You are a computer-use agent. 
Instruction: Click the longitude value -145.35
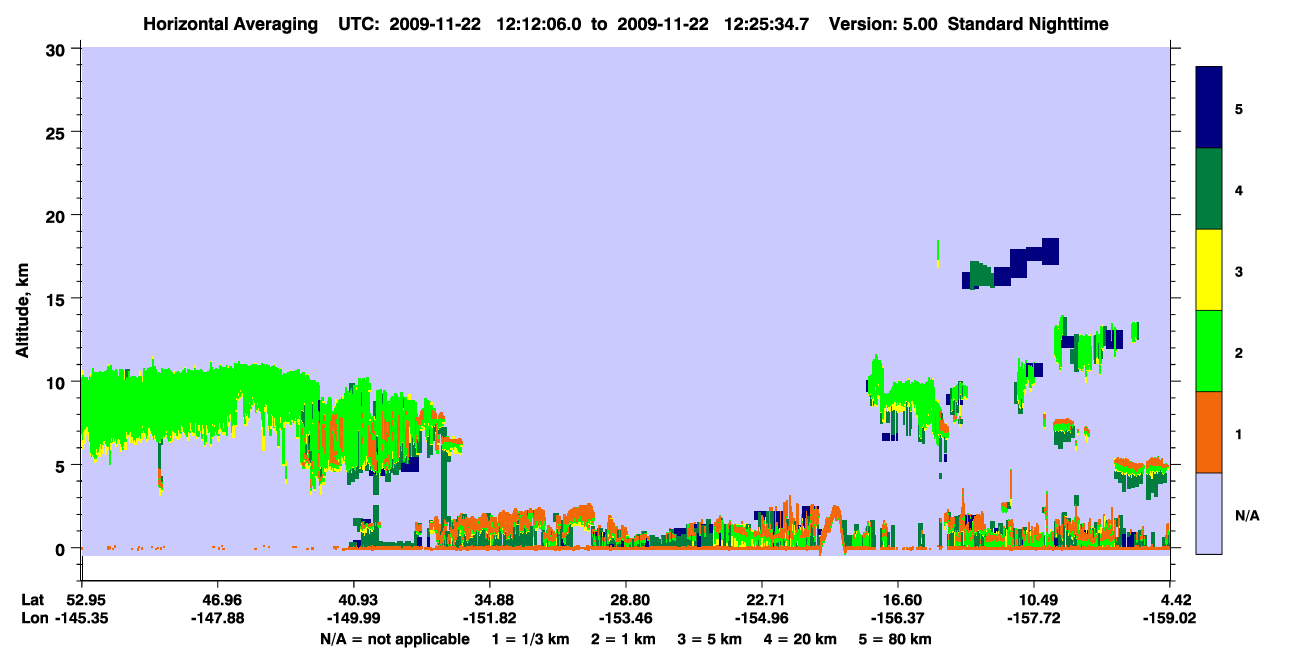81,619
